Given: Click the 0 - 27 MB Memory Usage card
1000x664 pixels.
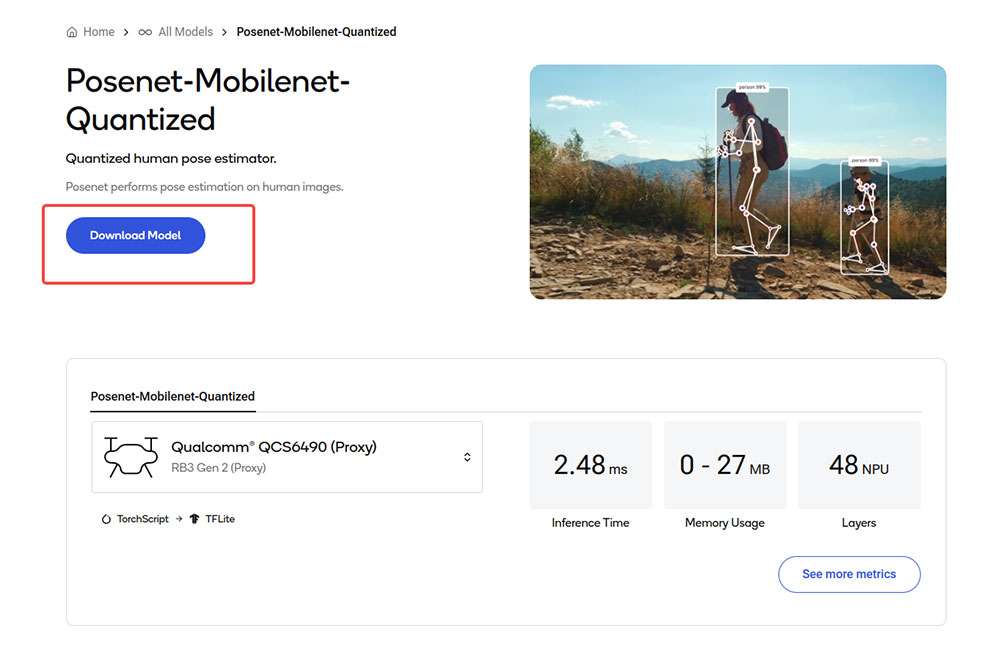Looking at the screenshot, I should [725, 465].
